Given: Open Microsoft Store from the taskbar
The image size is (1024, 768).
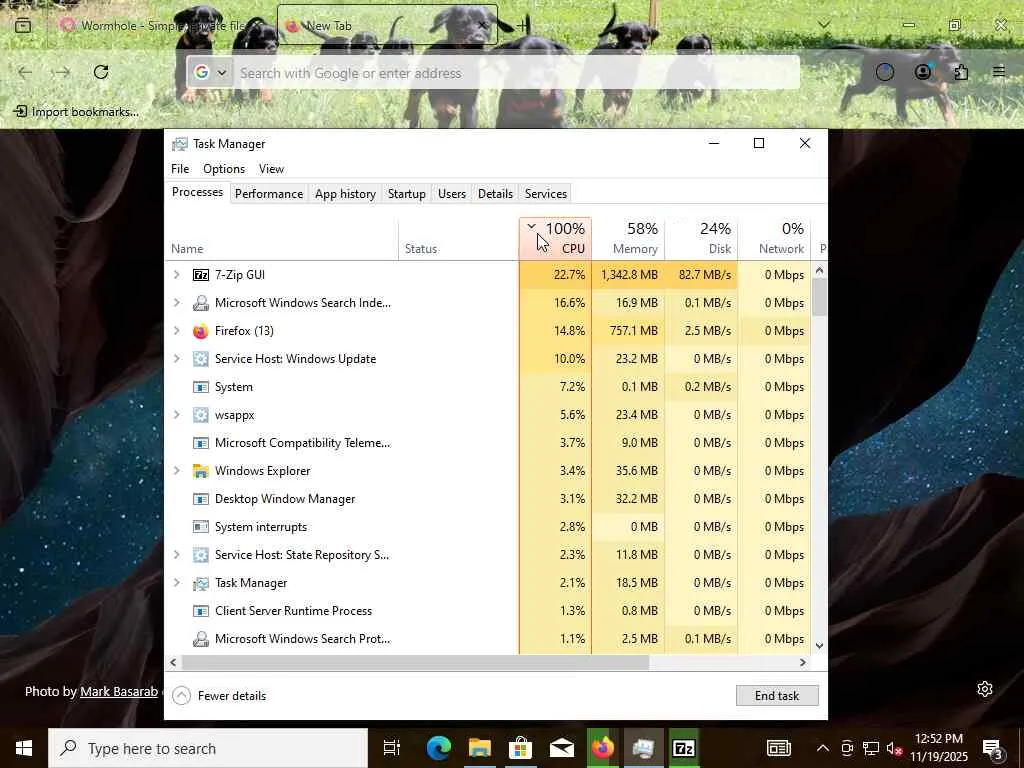Looking at the screenshot, I should click(x=520, y=748).
